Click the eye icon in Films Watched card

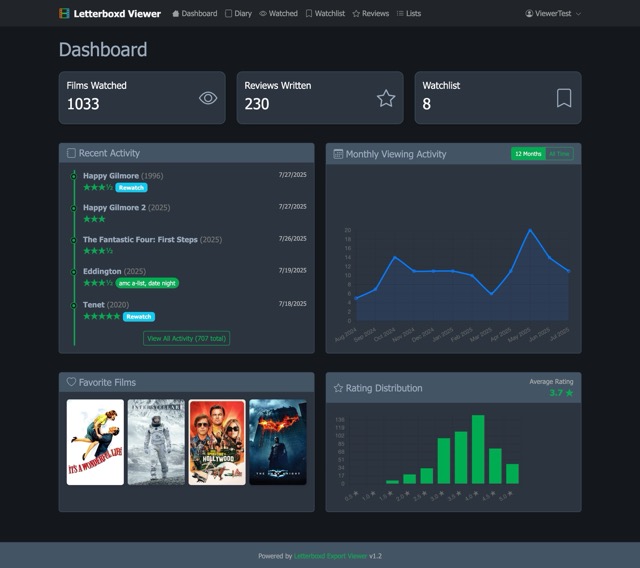tap(208, 98)
